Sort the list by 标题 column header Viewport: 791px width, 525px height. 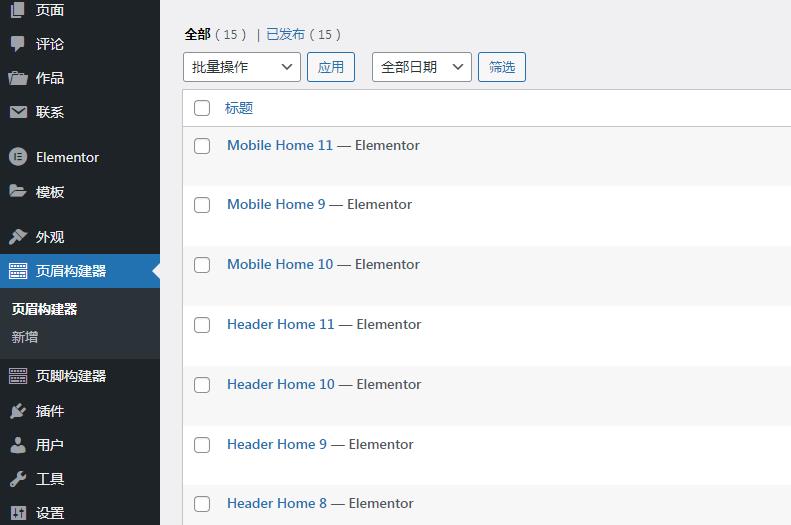click(239, 108)
